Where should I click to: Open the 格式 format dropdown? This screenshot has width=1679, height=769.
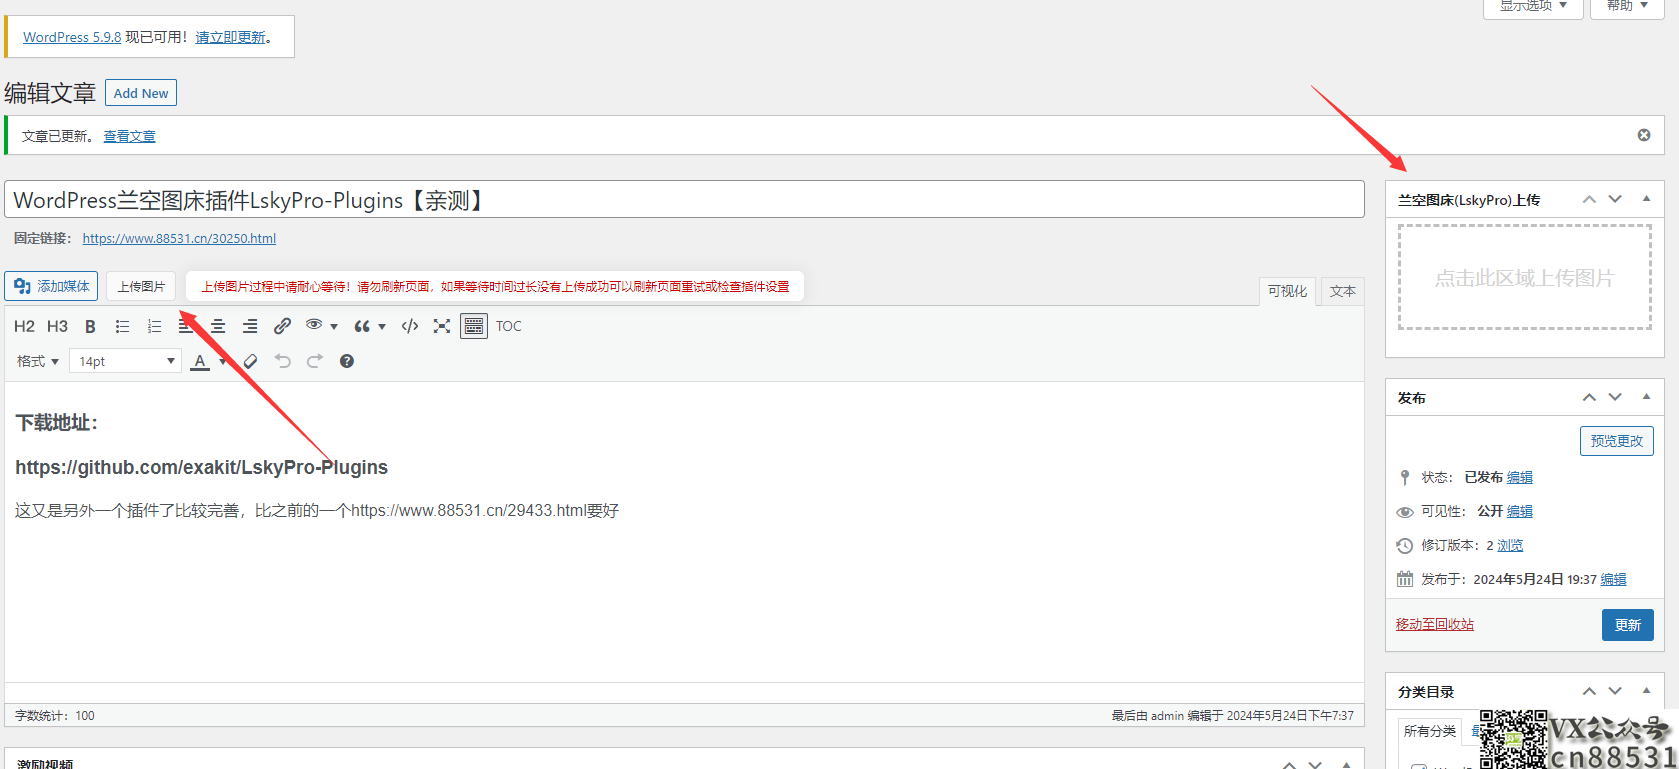pos(38,361)
